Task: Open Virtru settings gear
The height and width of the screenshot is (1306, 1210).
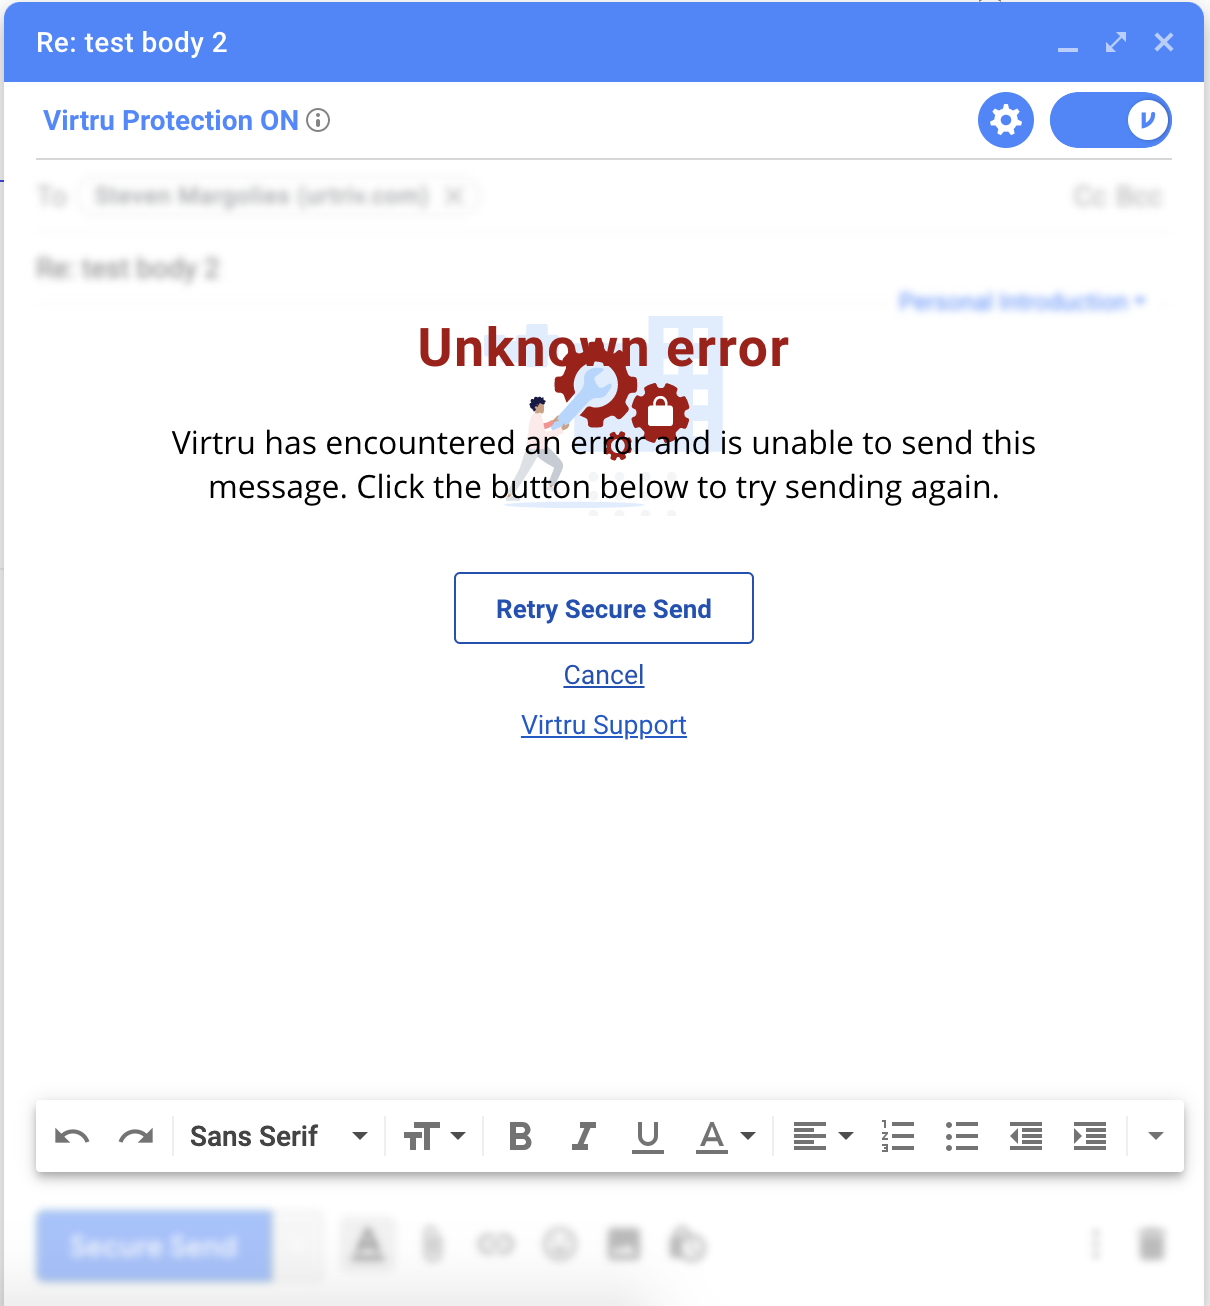Action: [x=1006, y=120]
